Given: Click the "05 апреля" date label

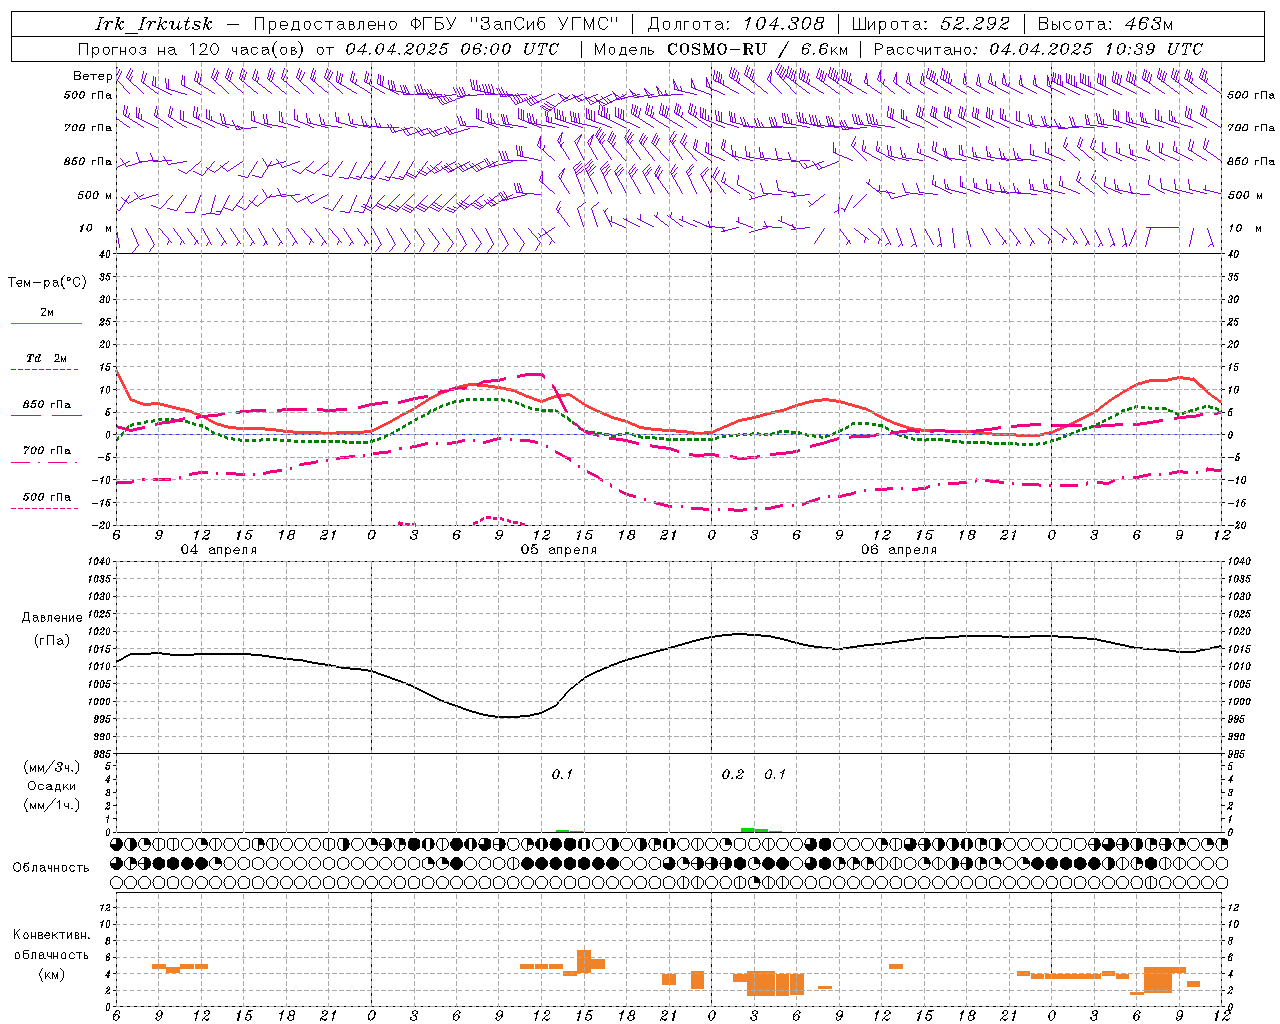Looking at the screenshot, I should 558,550.
